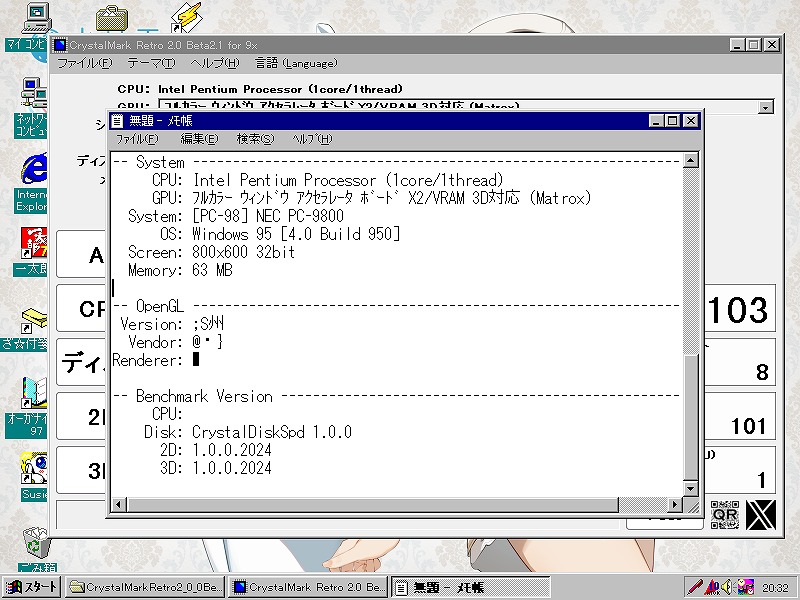Click the QR code icon in CrystalMark
Screen dimensions: 800x600
coord(724,515)
